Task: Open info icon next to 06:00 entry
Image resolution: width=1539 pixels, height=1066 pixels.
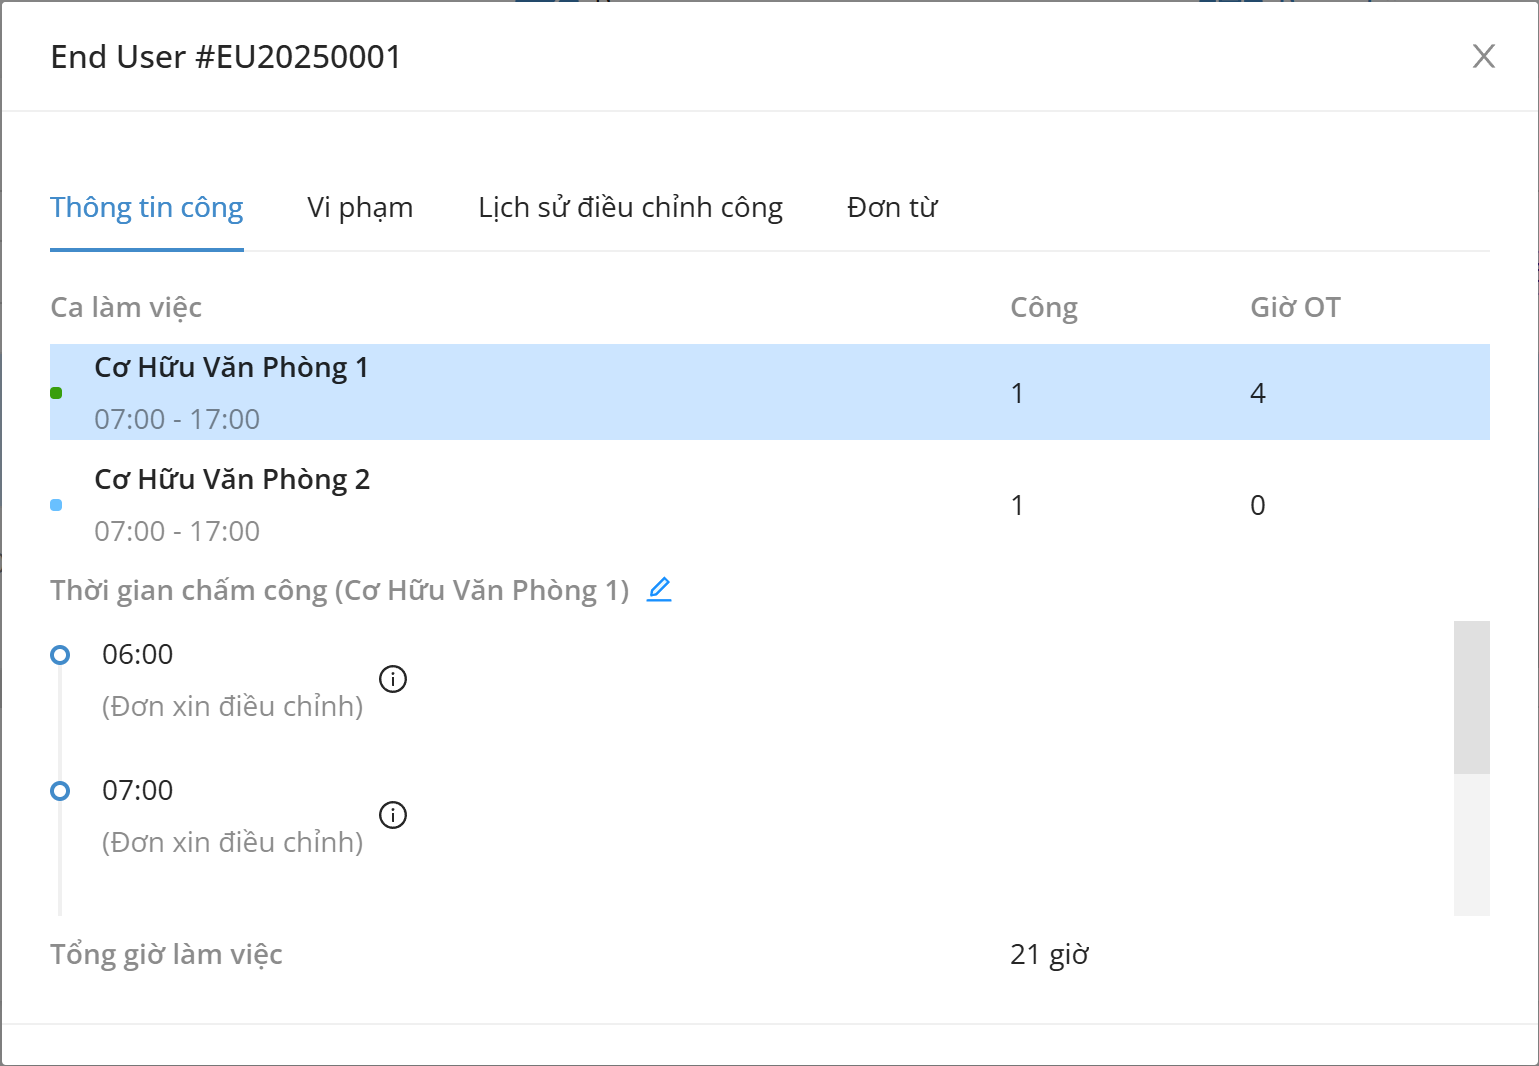Action: tap(393, 680)
